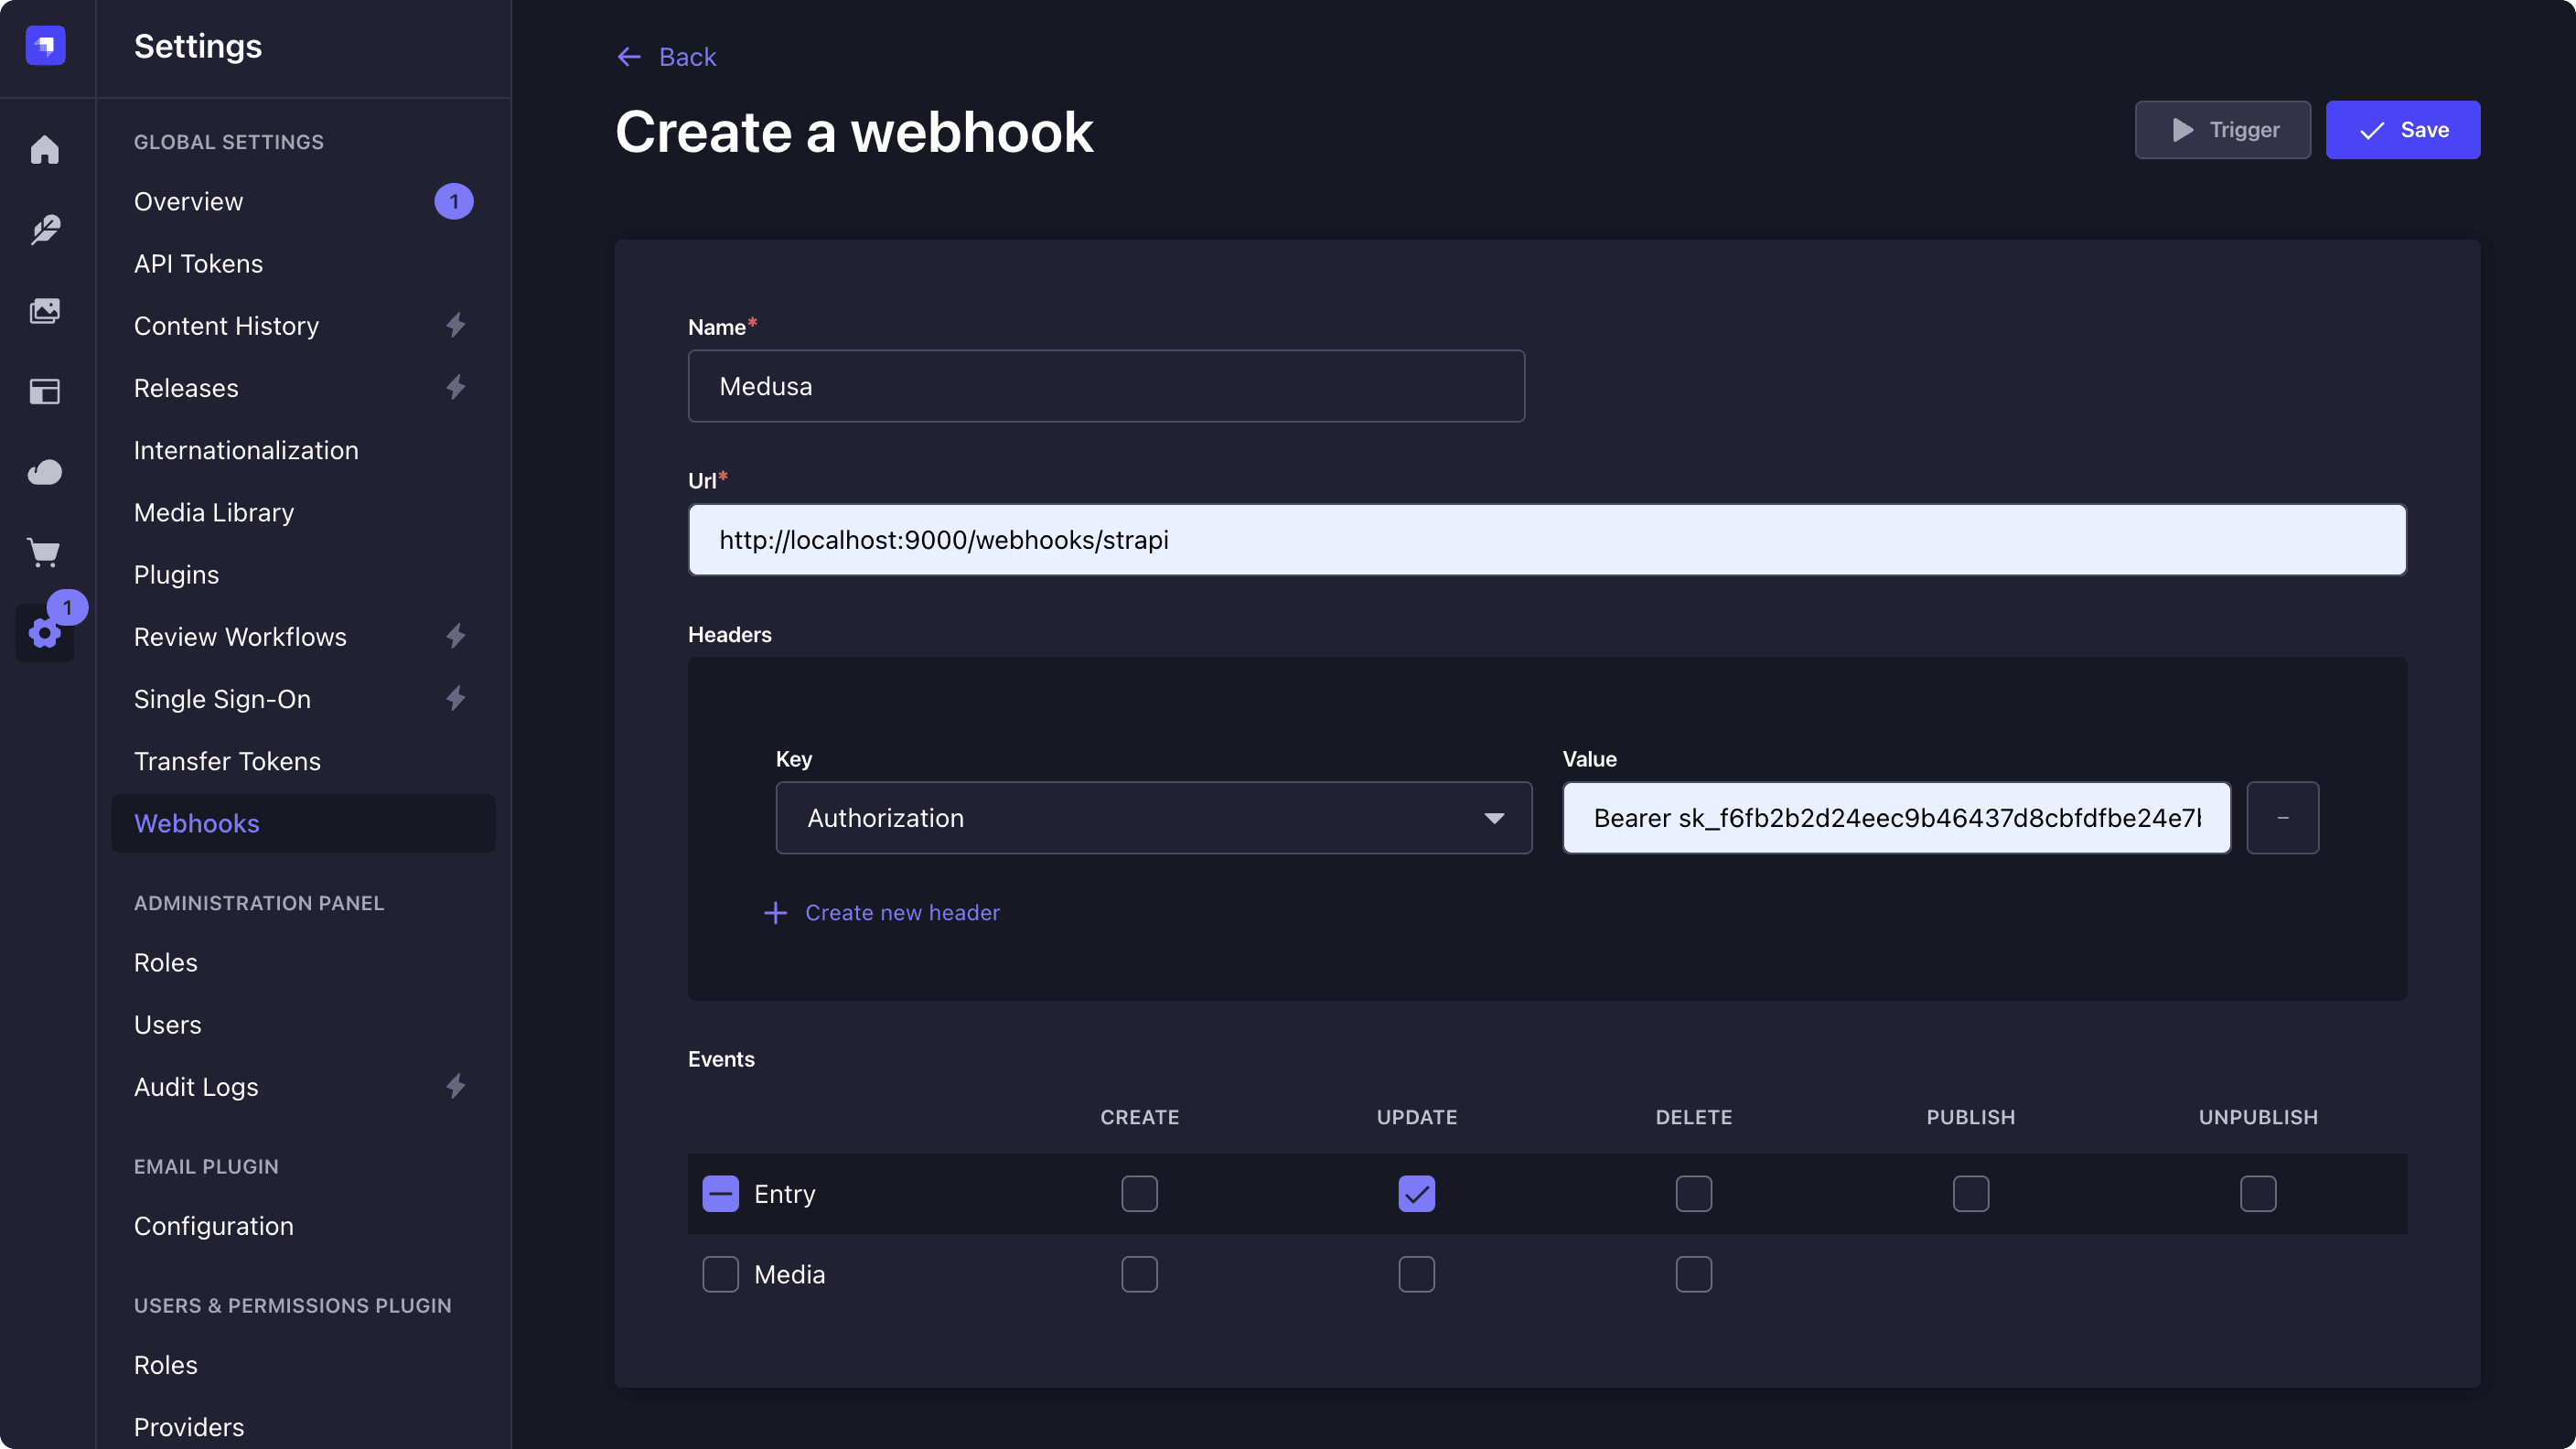Viewport: 2576px width, 1449px height.
Task: Enable the DELETE checkbox for Media
Action: (x=1693, y=1274)
